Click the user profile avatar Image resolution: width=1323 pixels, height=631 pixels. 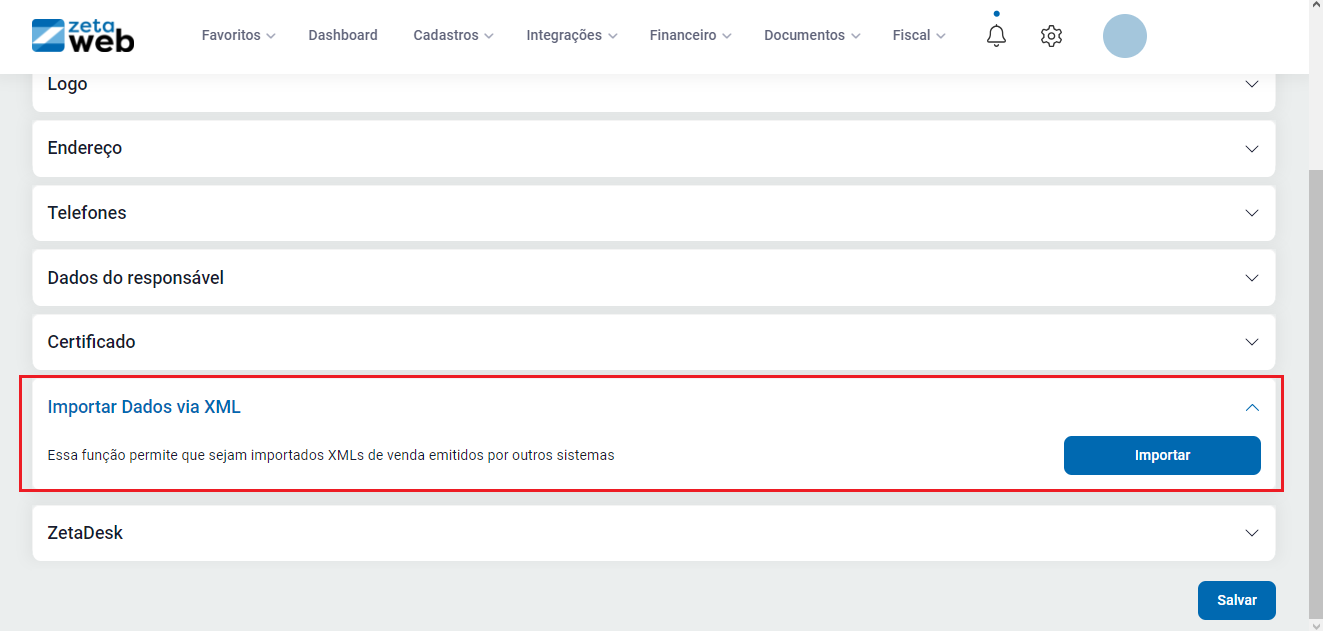coord(1124,36)
